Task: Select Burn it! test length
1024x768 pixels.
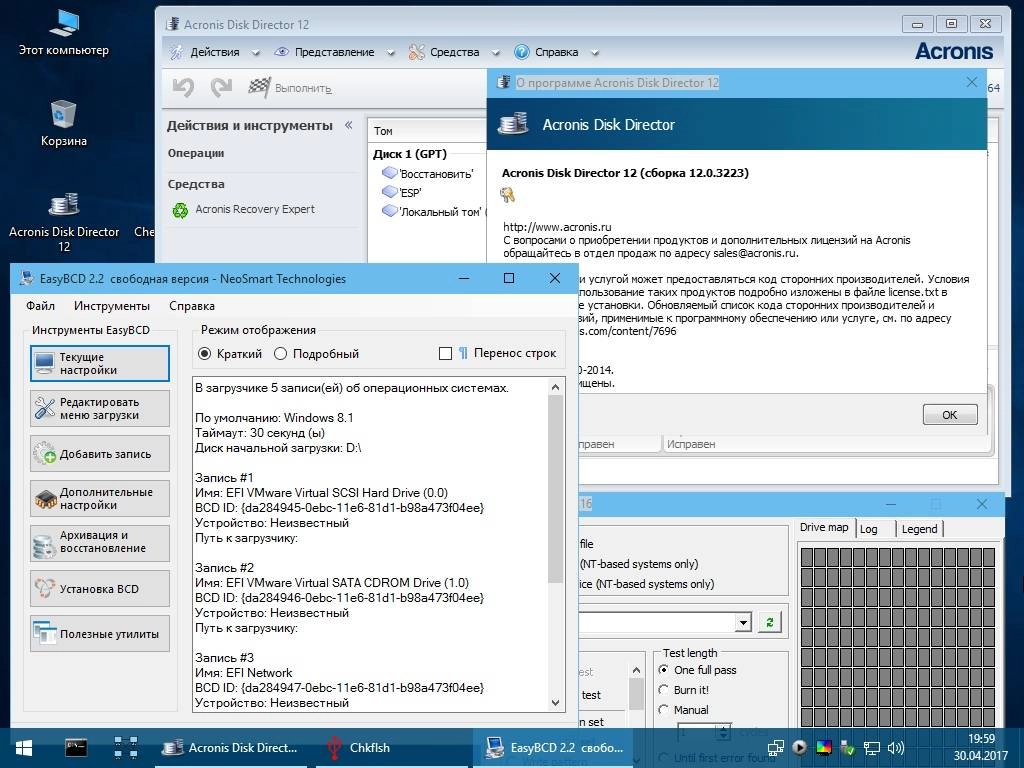Action: (x=664, y=690)
